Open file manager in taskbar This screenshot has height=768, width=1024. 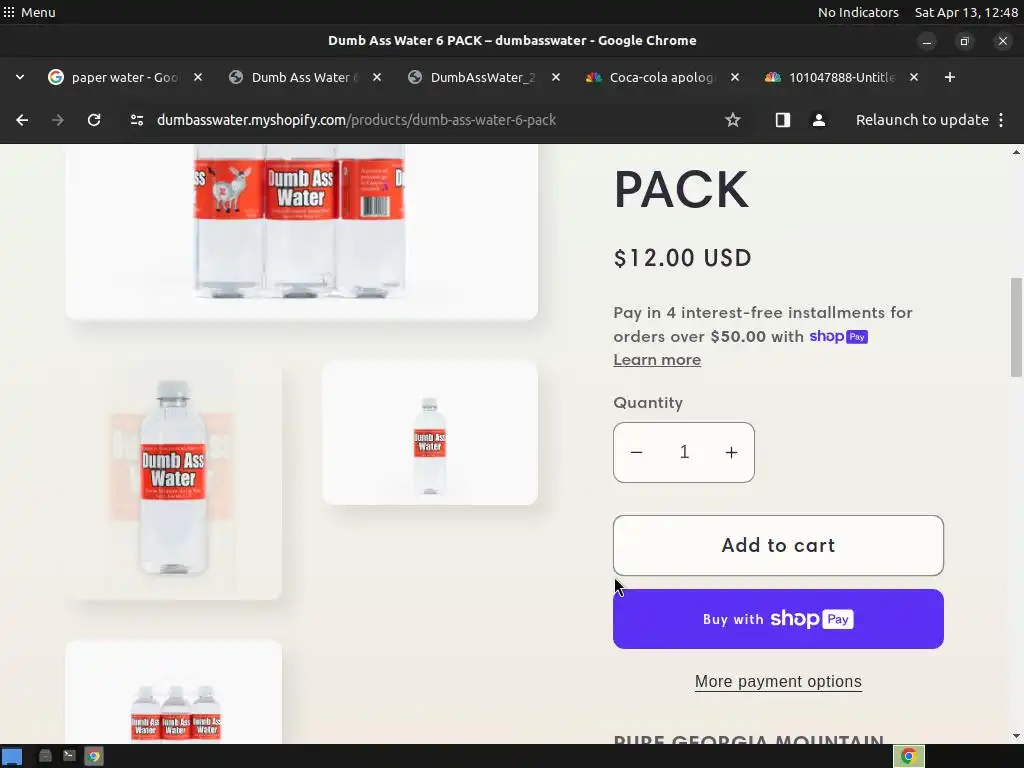45,756
